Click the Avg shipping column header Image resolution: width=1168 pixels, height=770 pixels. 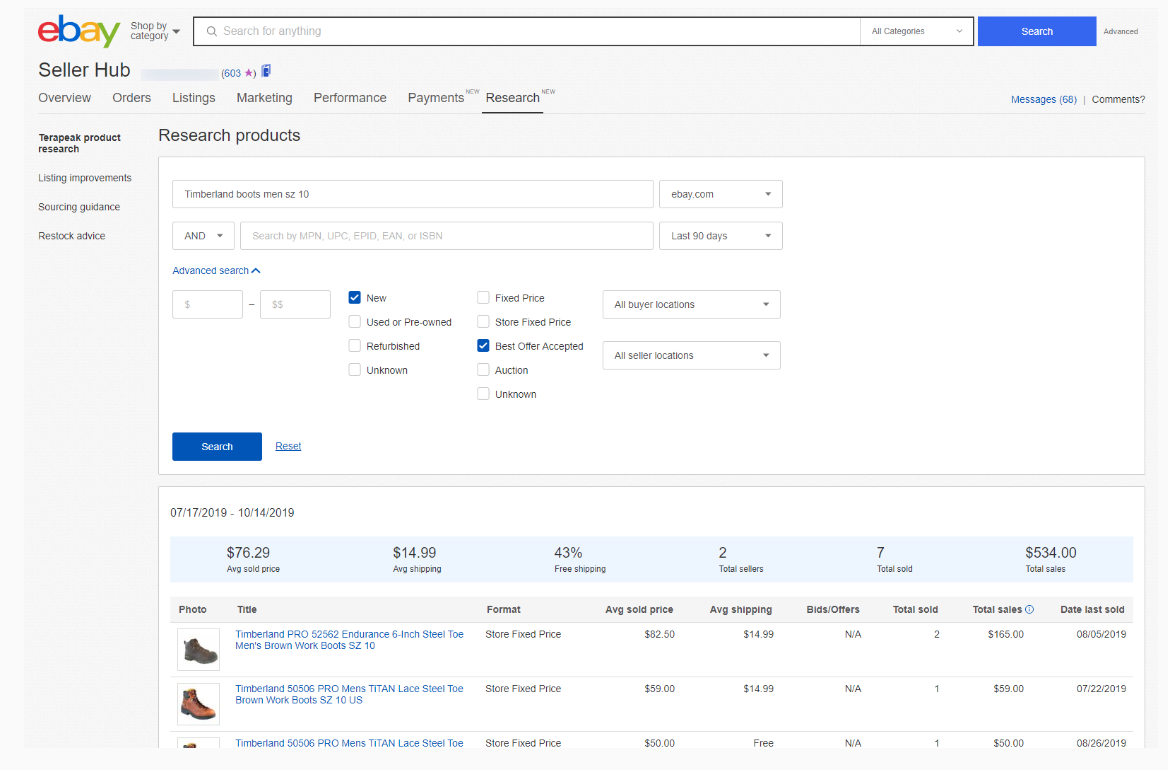pyautogui.click(x=740, y=609)
